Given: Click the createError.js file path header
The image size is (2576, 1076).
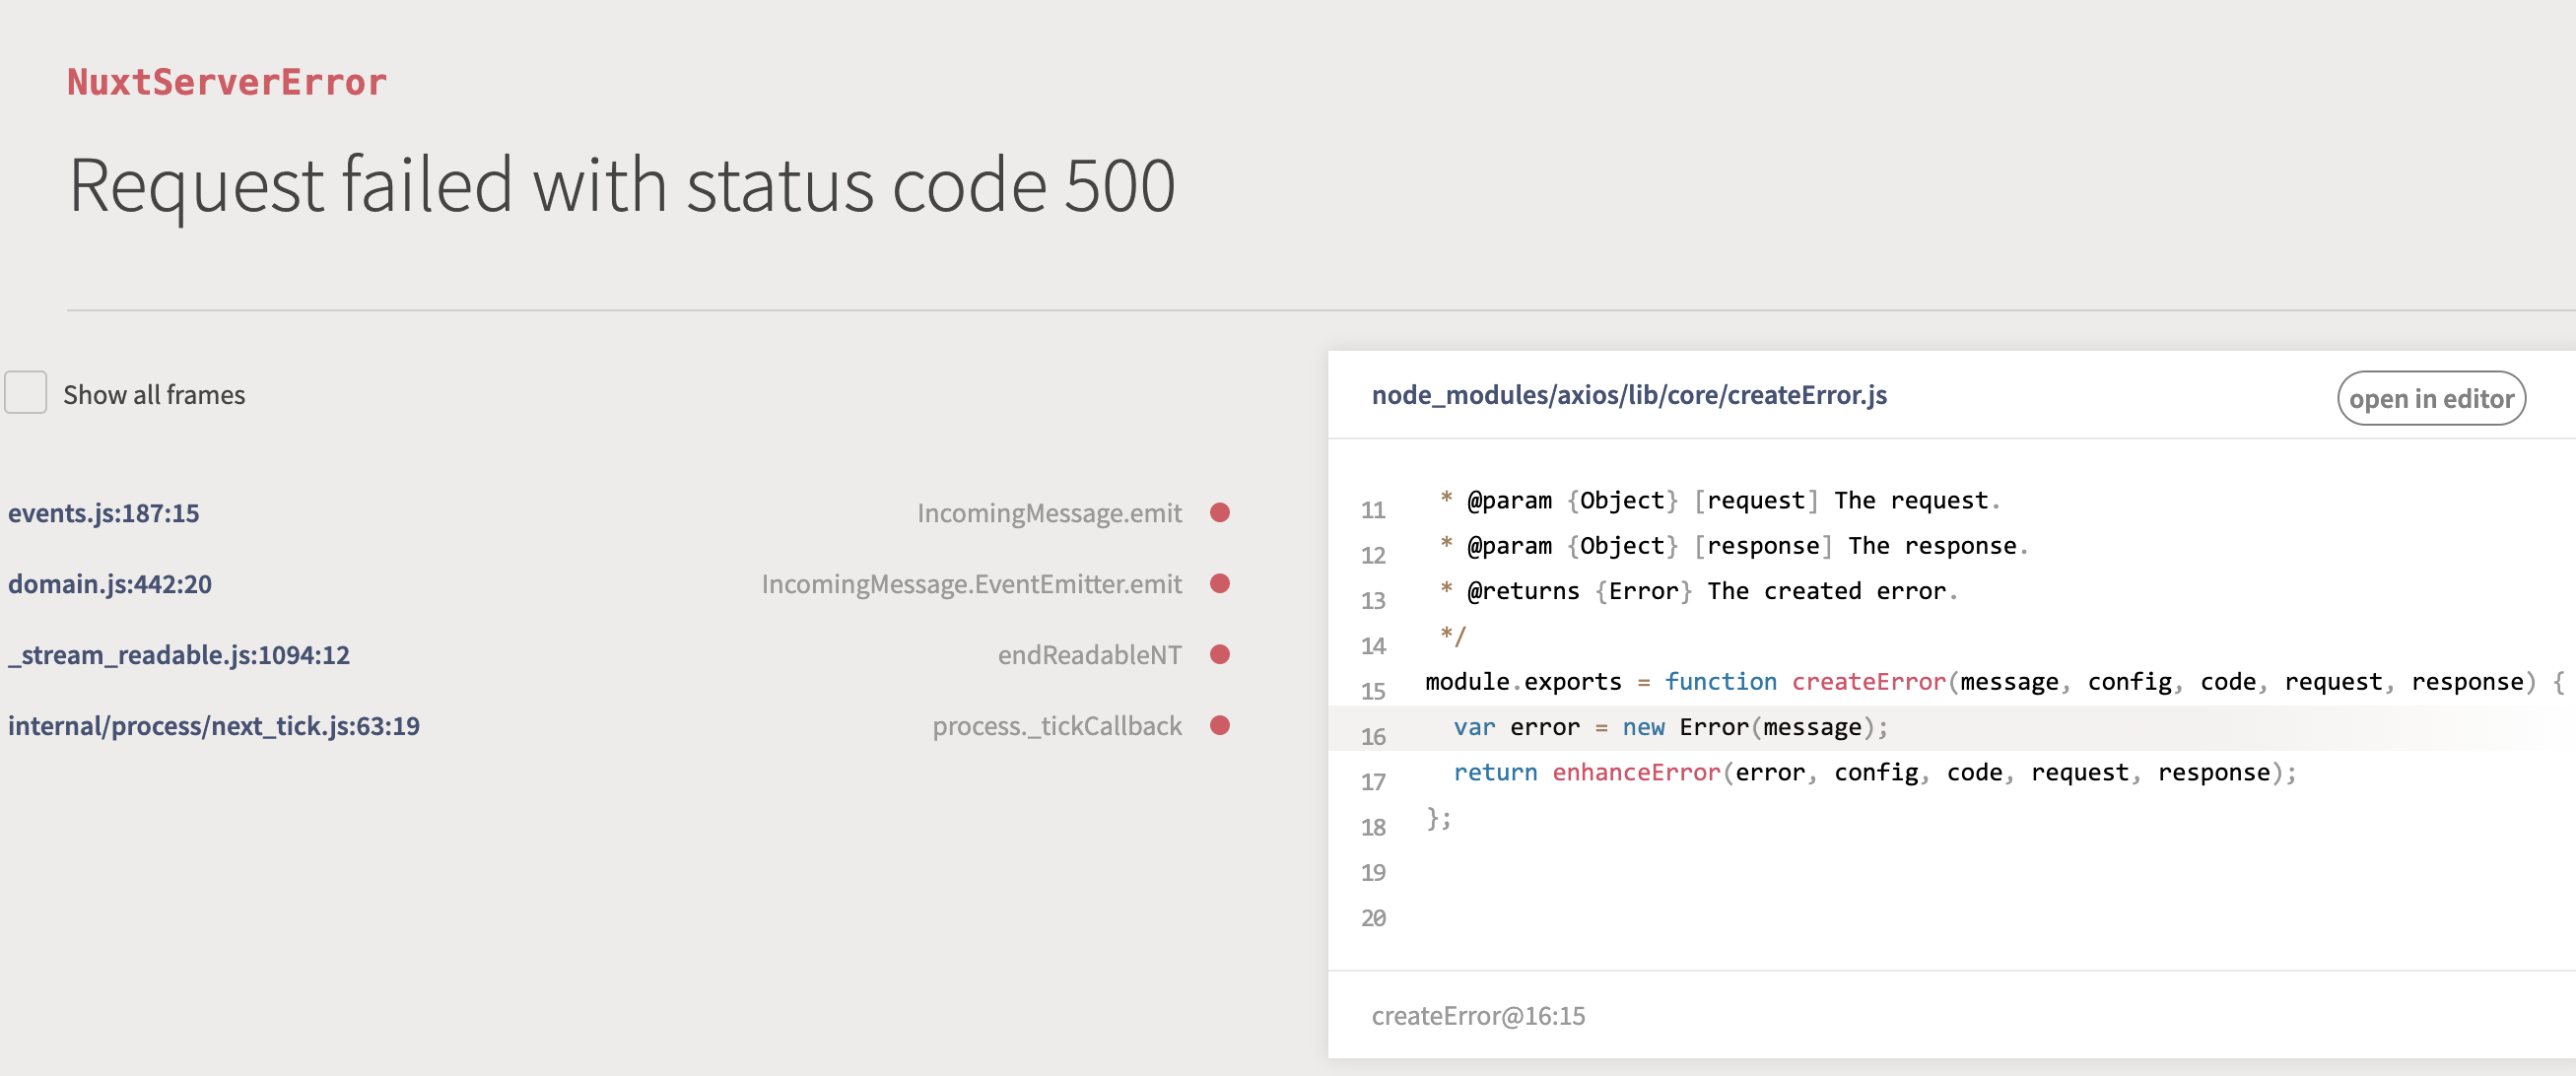Looking at the screenshot, I should 1628,395.
